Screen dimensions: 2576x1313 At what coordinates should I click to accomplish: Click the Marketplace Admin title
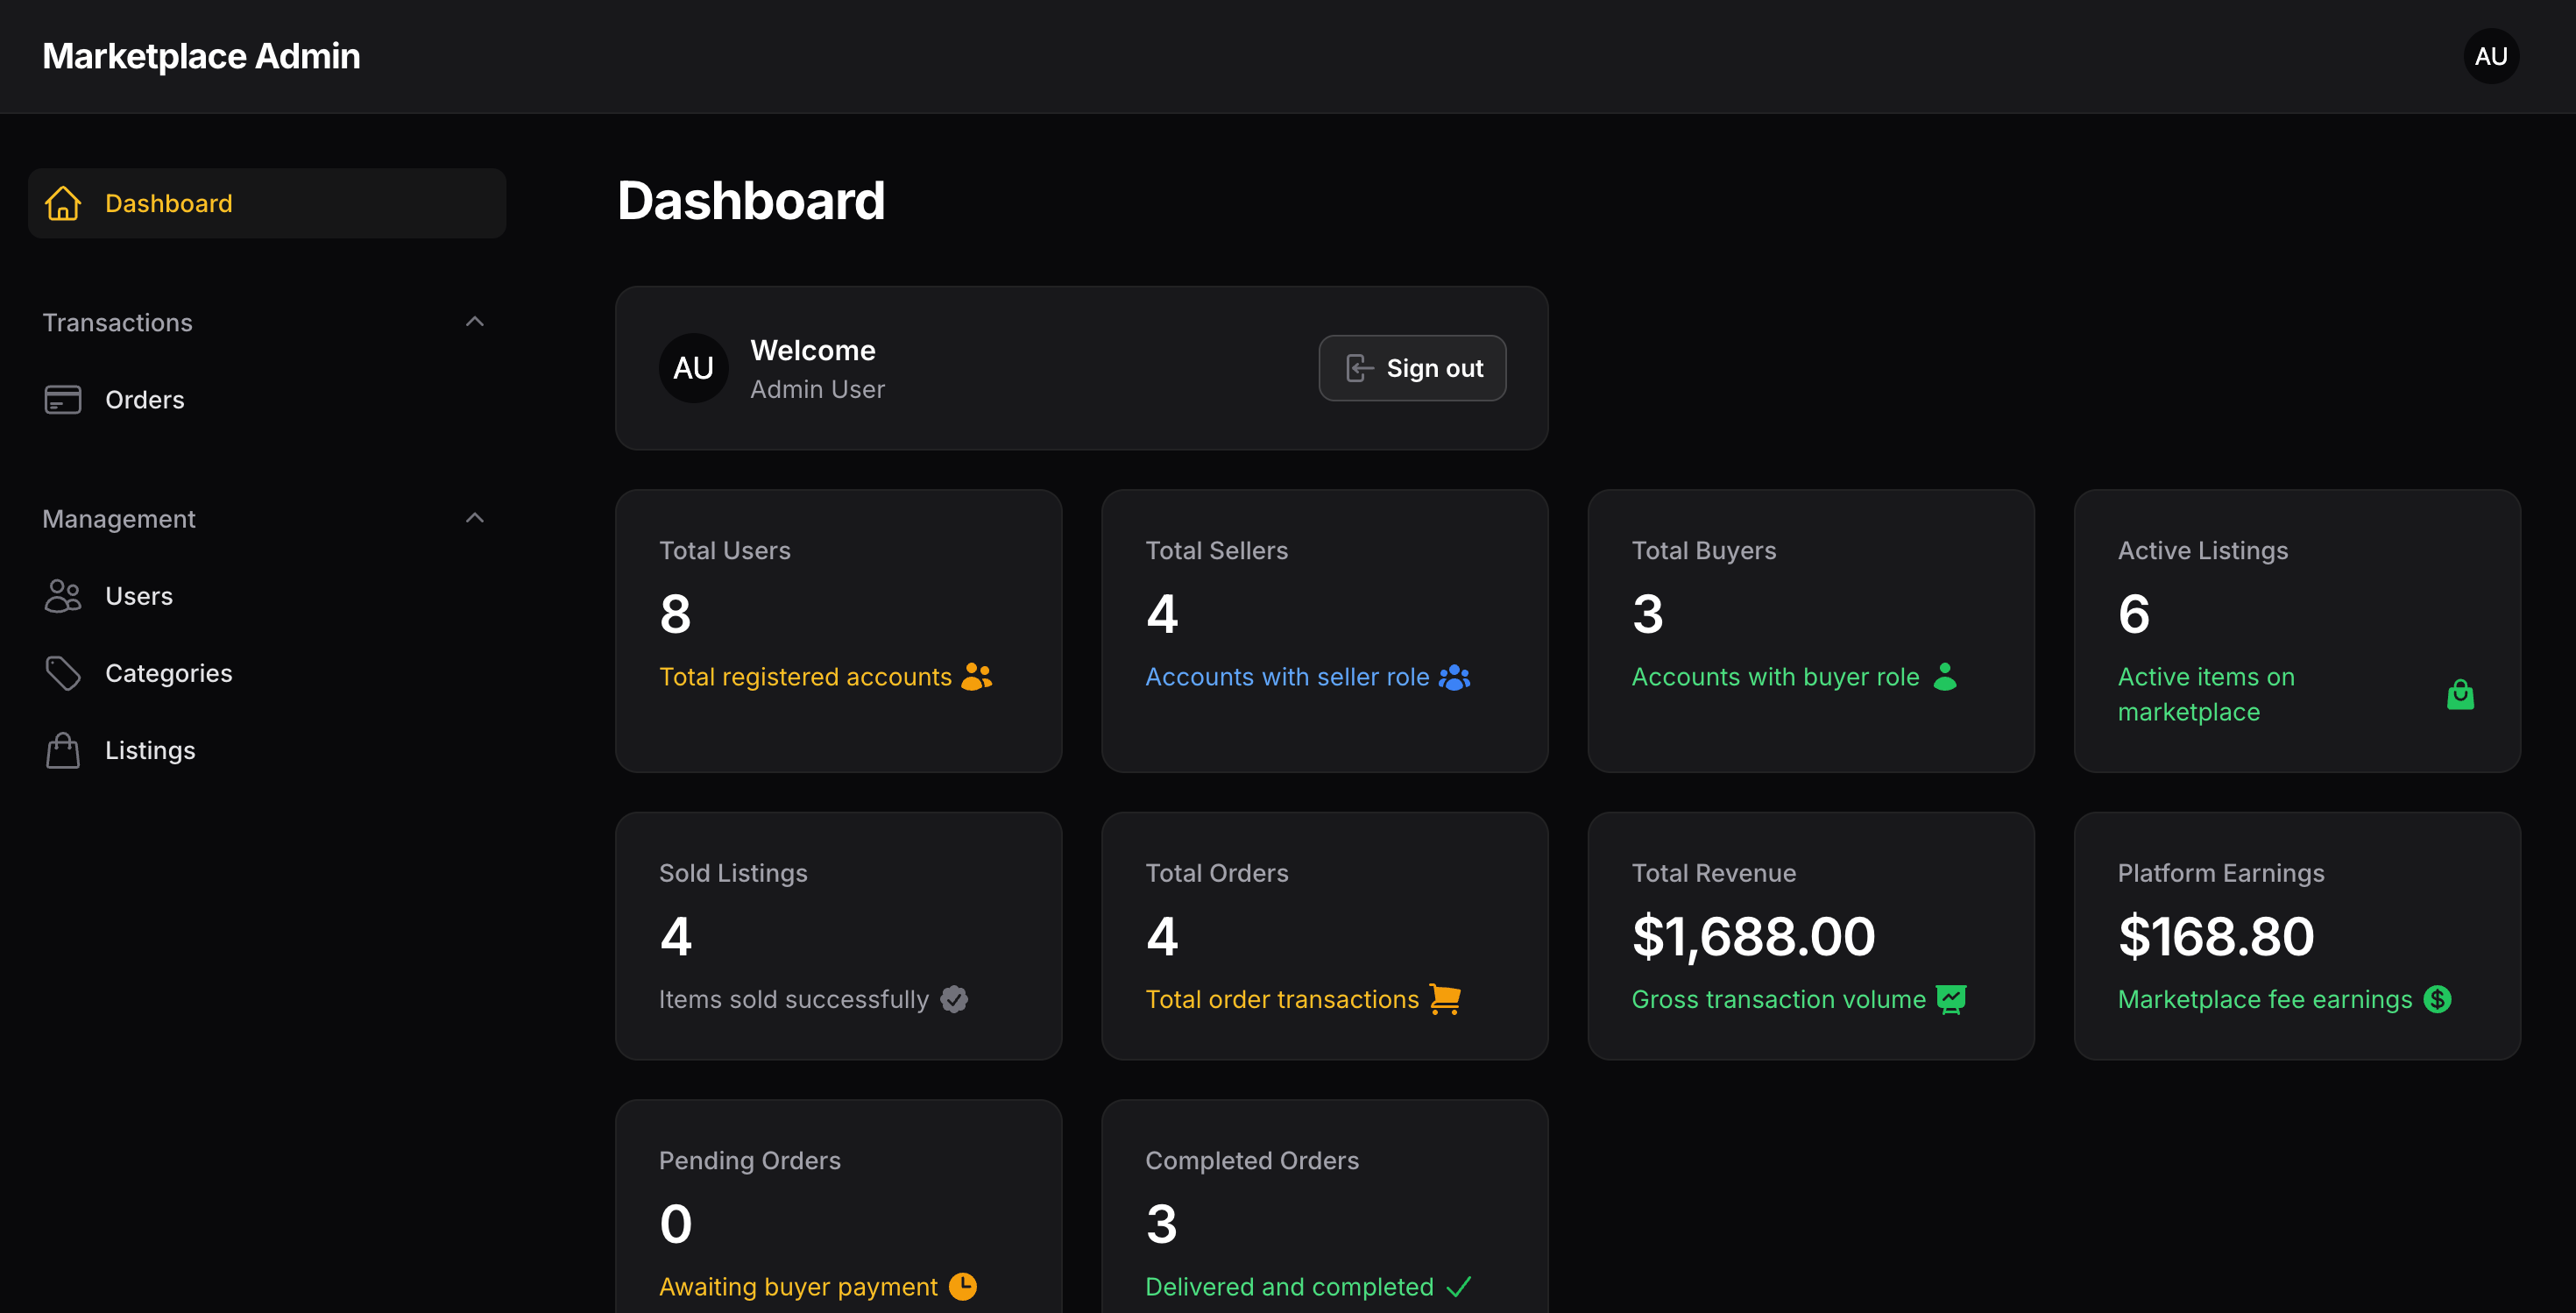point(201,56)
